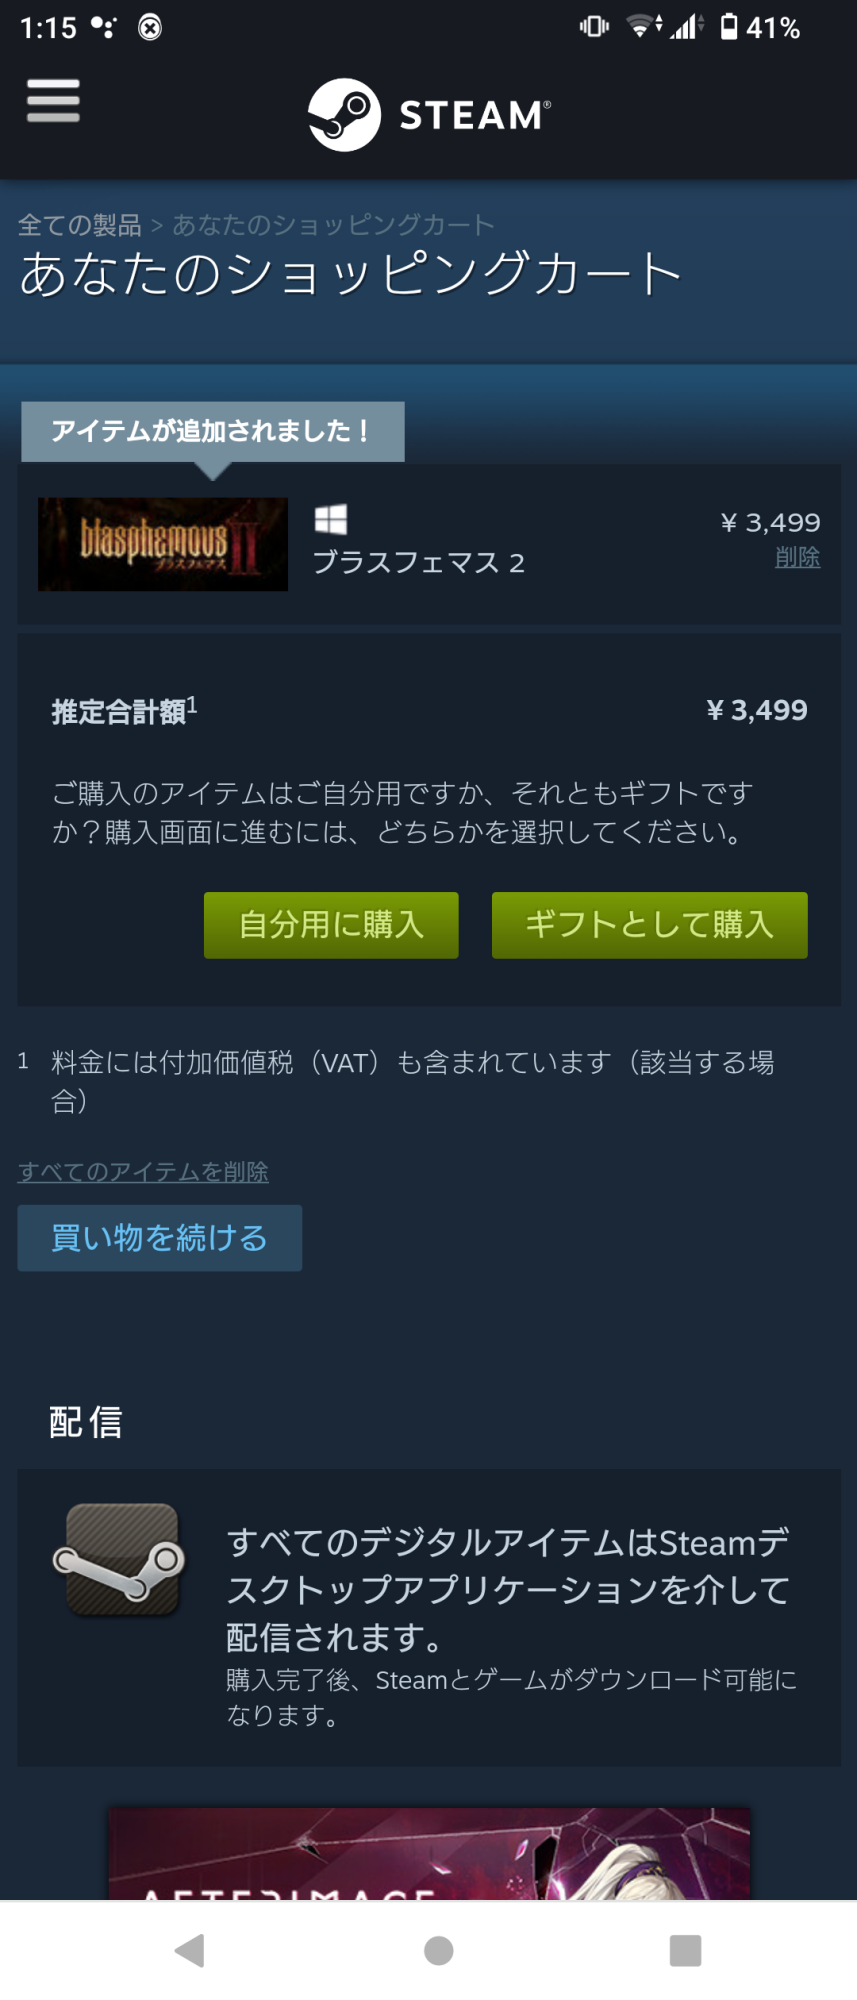Tap the Steam logo header
Image resolution: width=857 pixels, height=2000 pixels.
pyautogui.click(x=429, y=115)
